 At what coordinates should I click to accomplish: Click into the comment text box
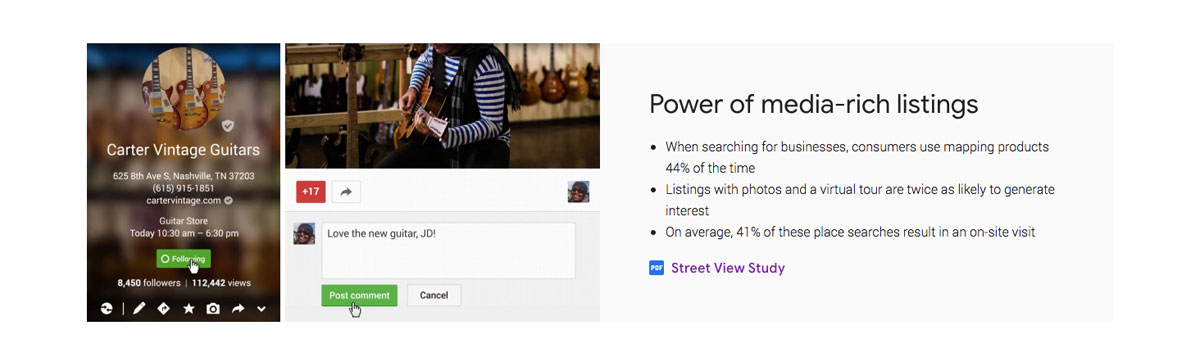(448, 250)
